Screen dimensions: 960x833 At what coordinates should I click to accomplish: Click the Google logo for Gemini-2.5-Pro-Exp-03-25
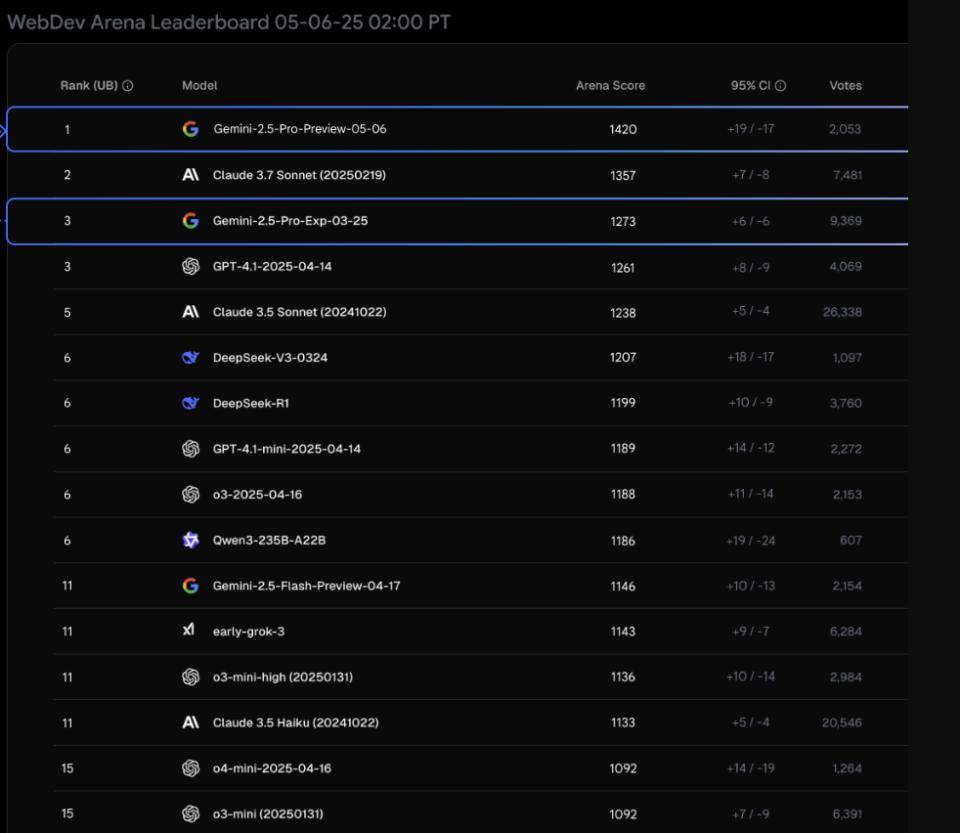[x=190, y=221]
